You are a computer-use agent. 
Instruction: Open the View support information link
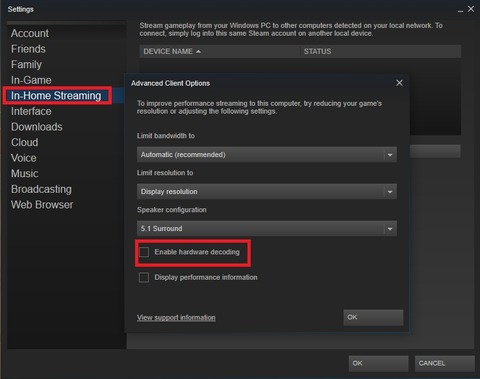pyautogui.click(x=176, y=318)
